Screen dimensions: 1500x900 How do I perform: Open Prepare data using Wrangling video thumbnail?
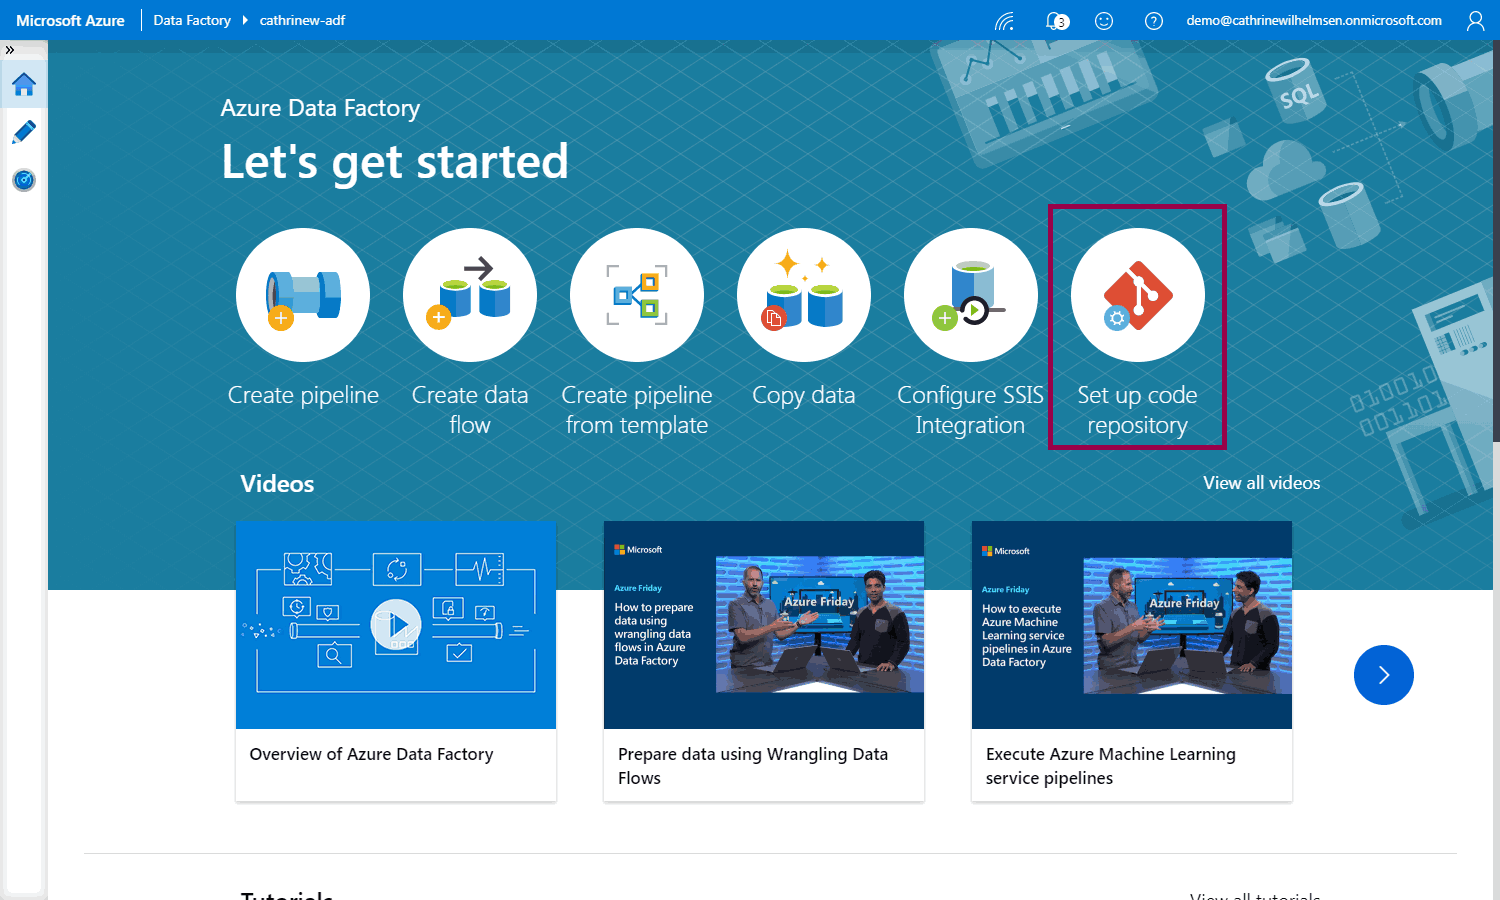pyautogui.click(x=764, y=625)
